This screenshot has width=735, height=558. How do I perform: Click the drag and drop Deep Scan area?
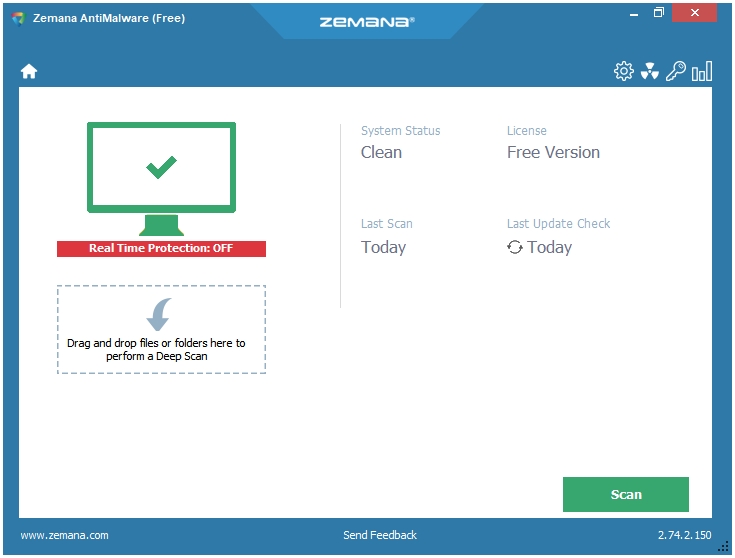[161, 329]
